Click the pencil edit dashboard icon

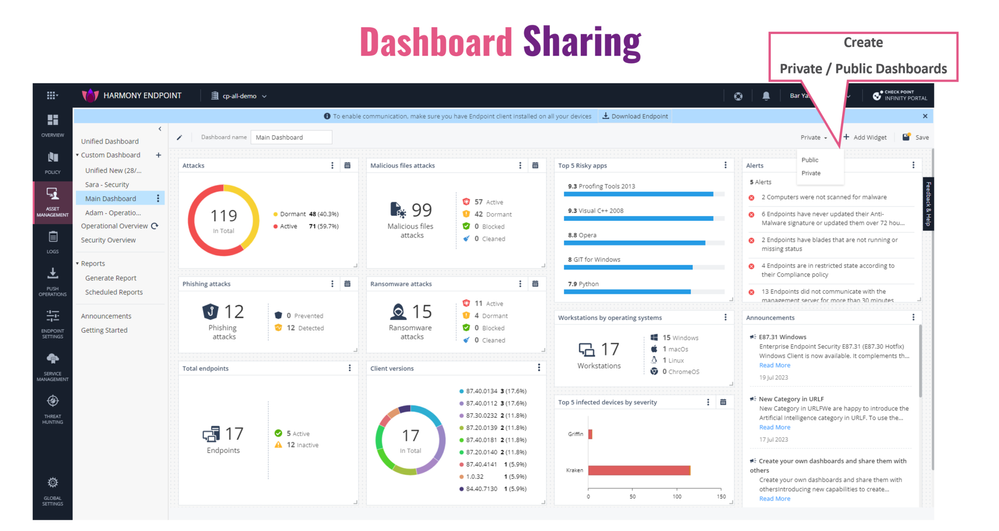[180, 138]
